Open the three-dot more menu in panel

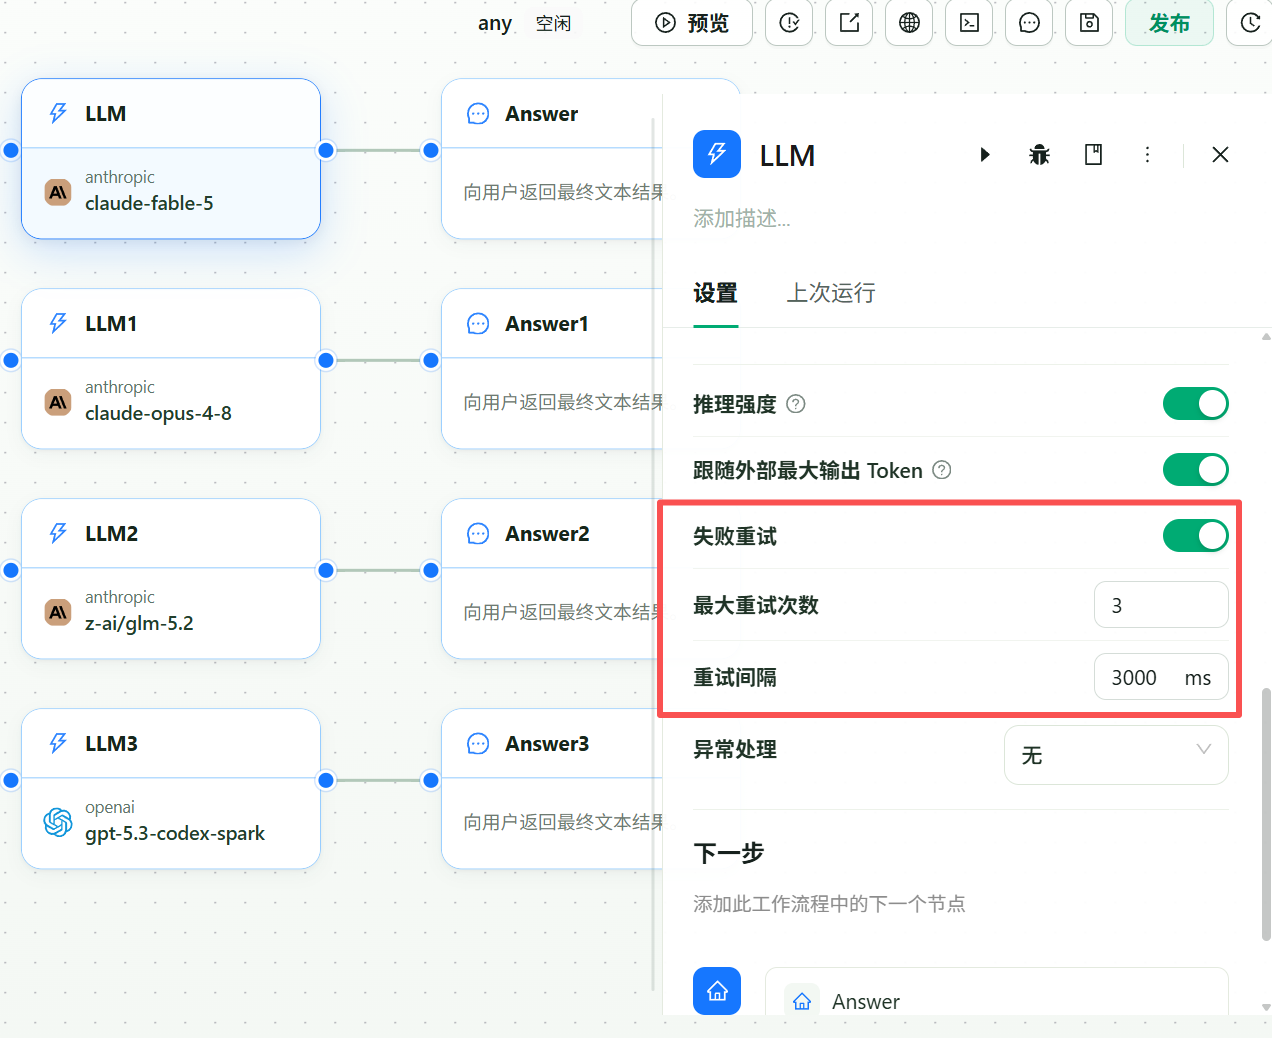pyautogui.click(x=1147, y=155)
